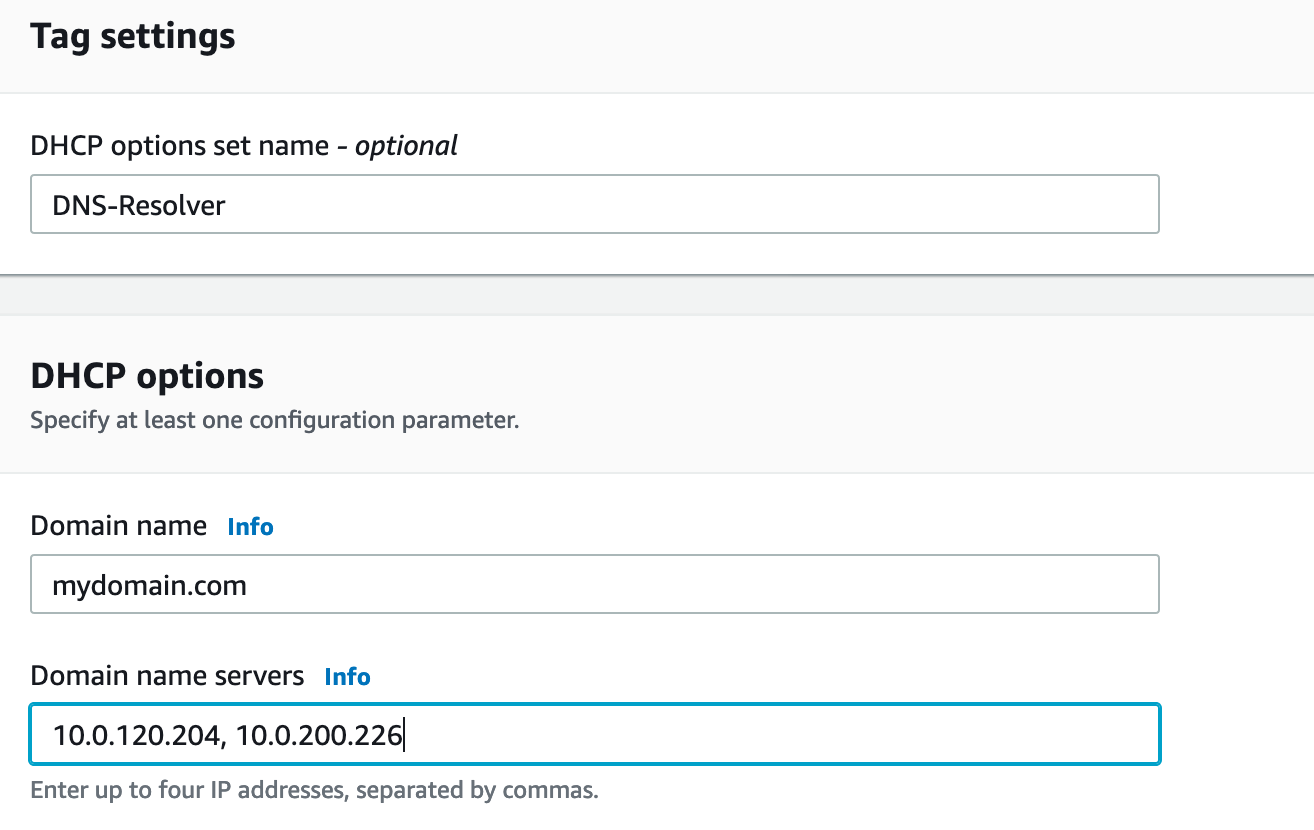
Task: Open the Info link beside Domain name
Action: 250,527
